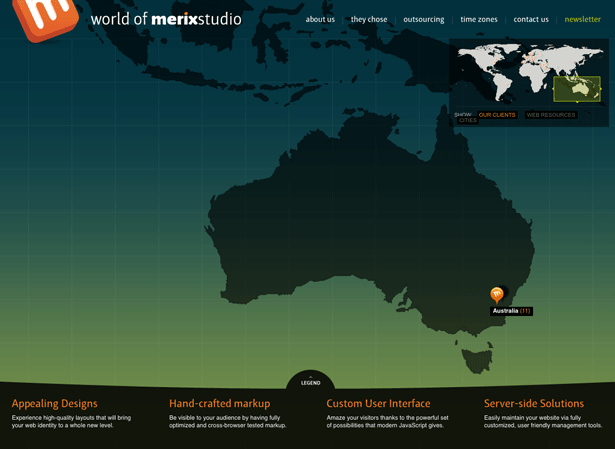Click the yellow viewport rectangle on minimap

pos(577,89)
